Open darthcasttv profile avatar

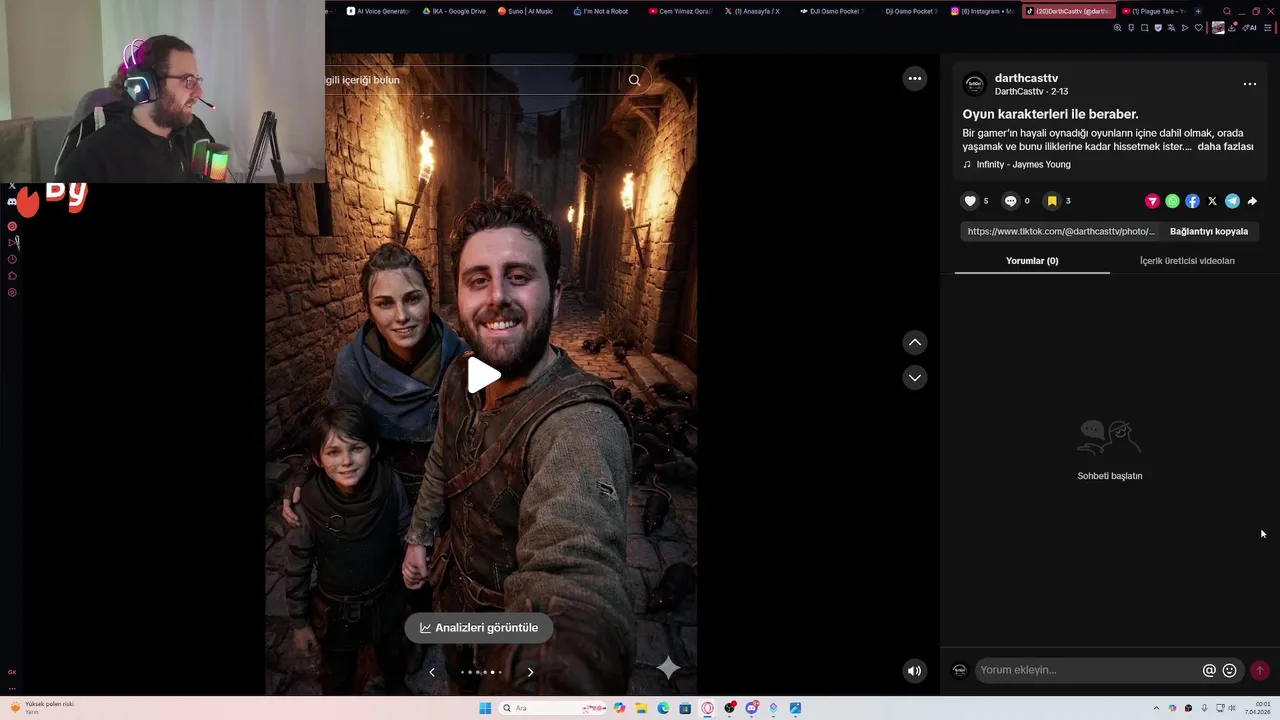974,84
